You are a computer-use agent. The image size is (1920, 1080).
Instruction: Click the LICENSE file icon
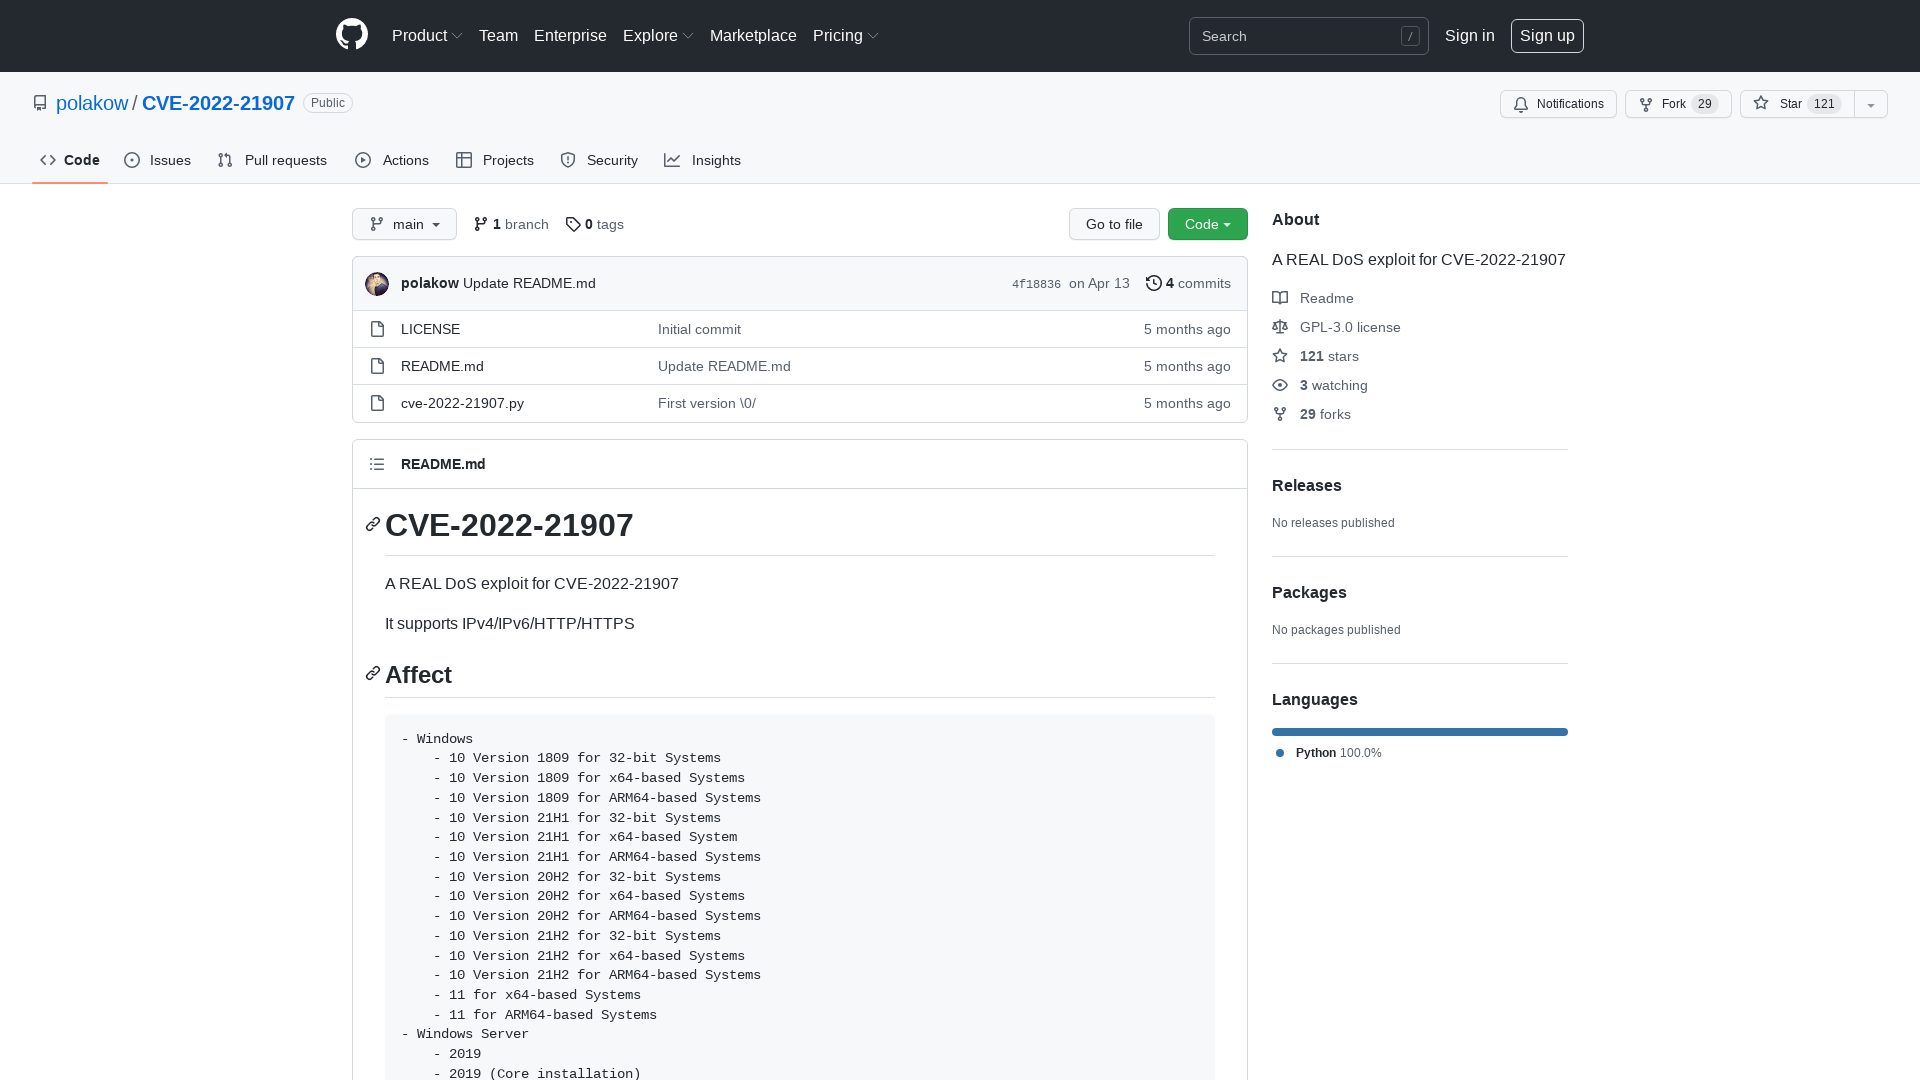coord(377,329)
